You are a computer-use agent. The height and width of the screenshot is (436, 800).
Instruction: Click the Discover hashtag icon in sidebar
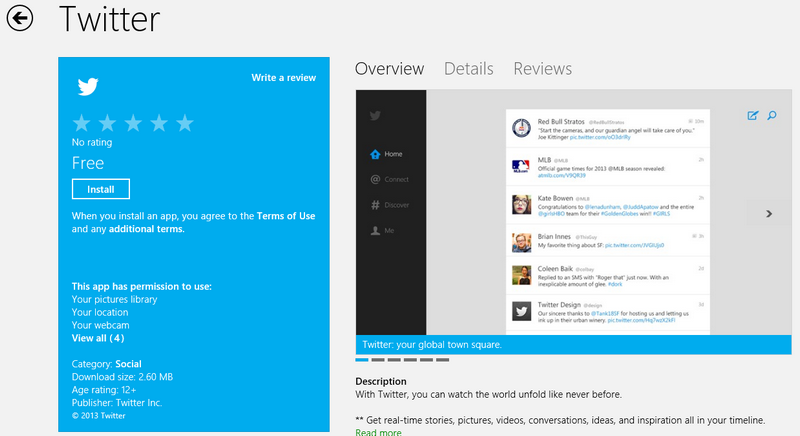coord(376,205)
